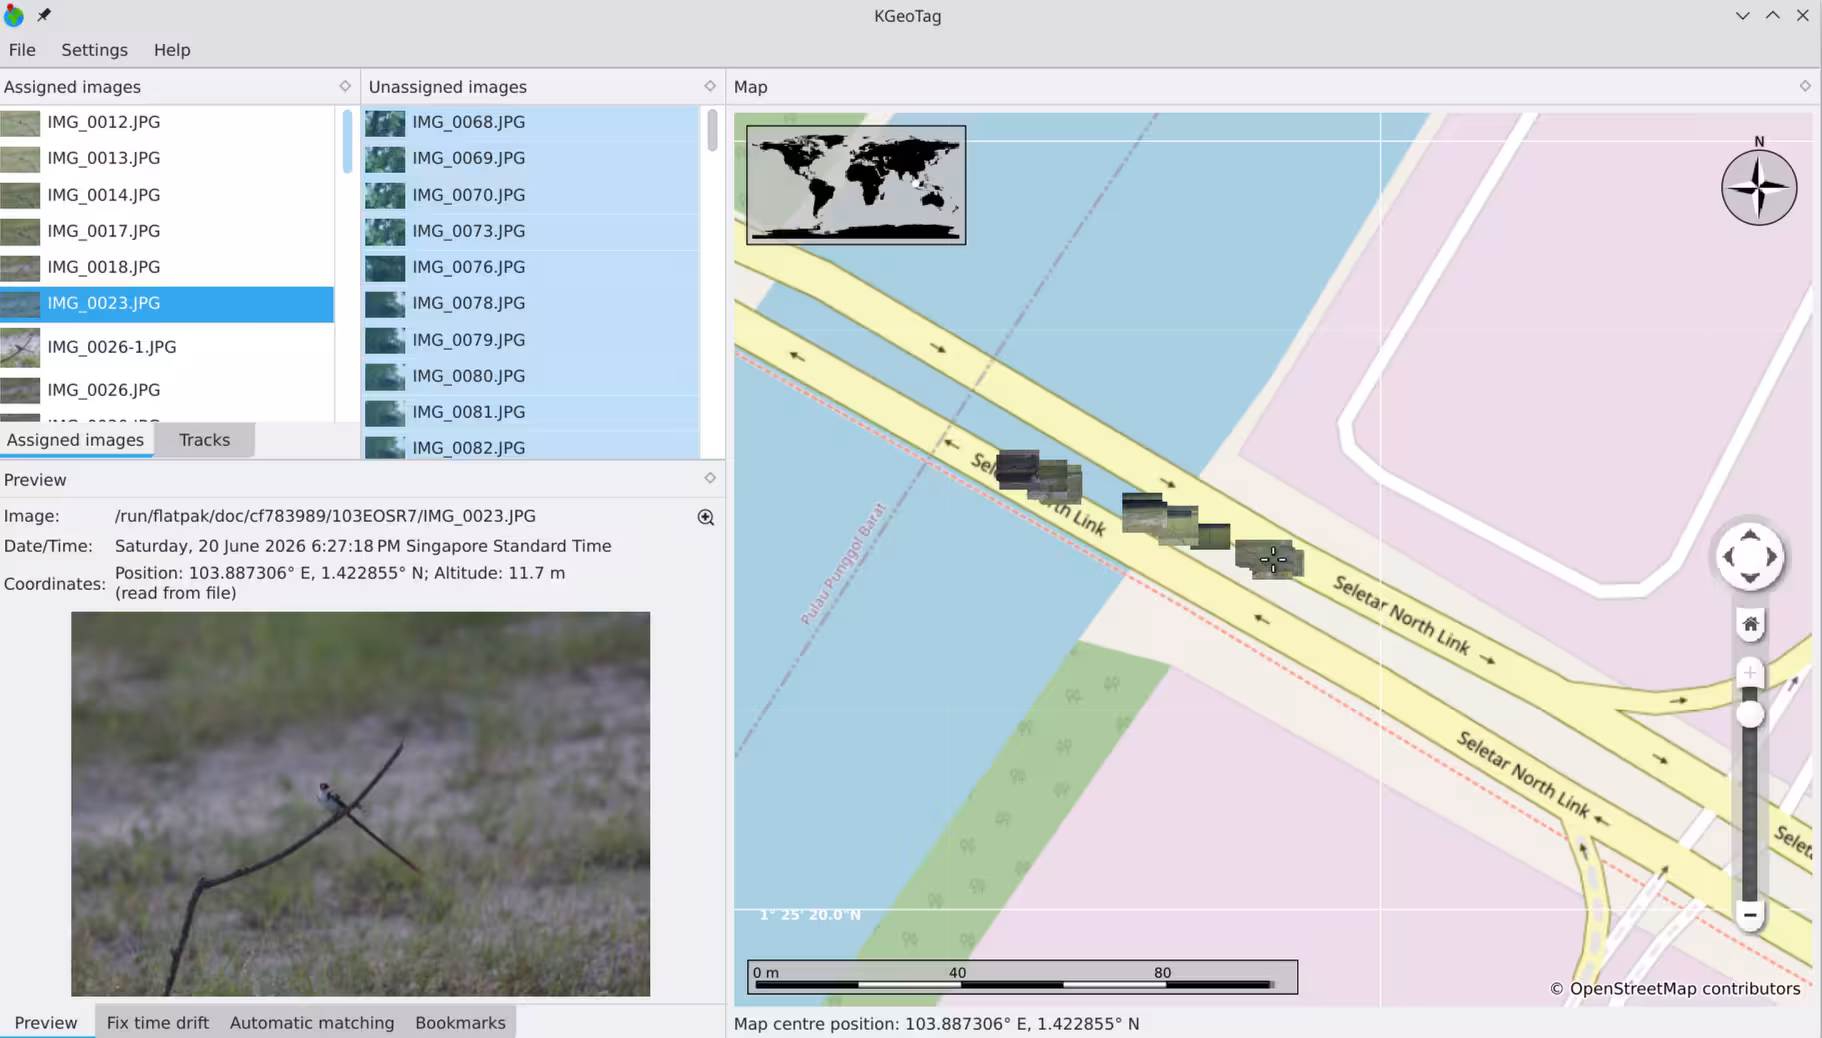
Task: Pan the map left with navigation arrow
Action: (1728, 556)
